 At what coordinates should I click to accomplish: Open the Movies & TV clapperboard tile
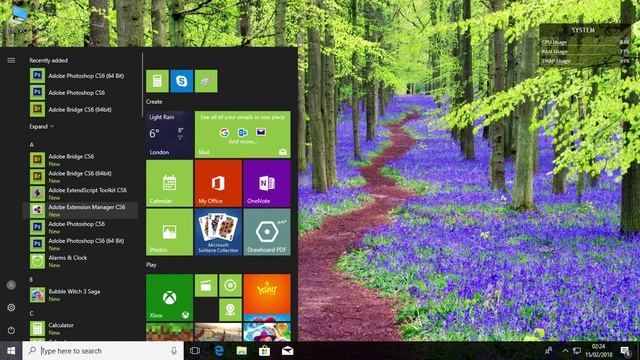(206, 285)
